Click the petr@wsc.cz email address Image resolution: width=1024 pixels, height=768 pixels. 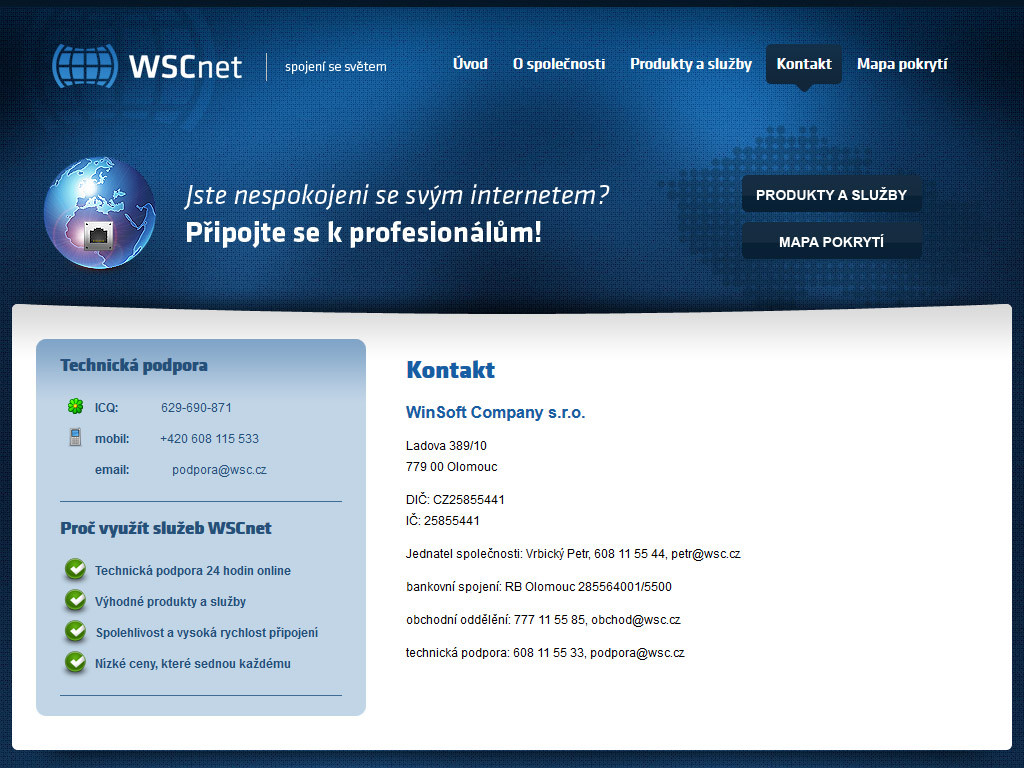[x=706, y=554]
